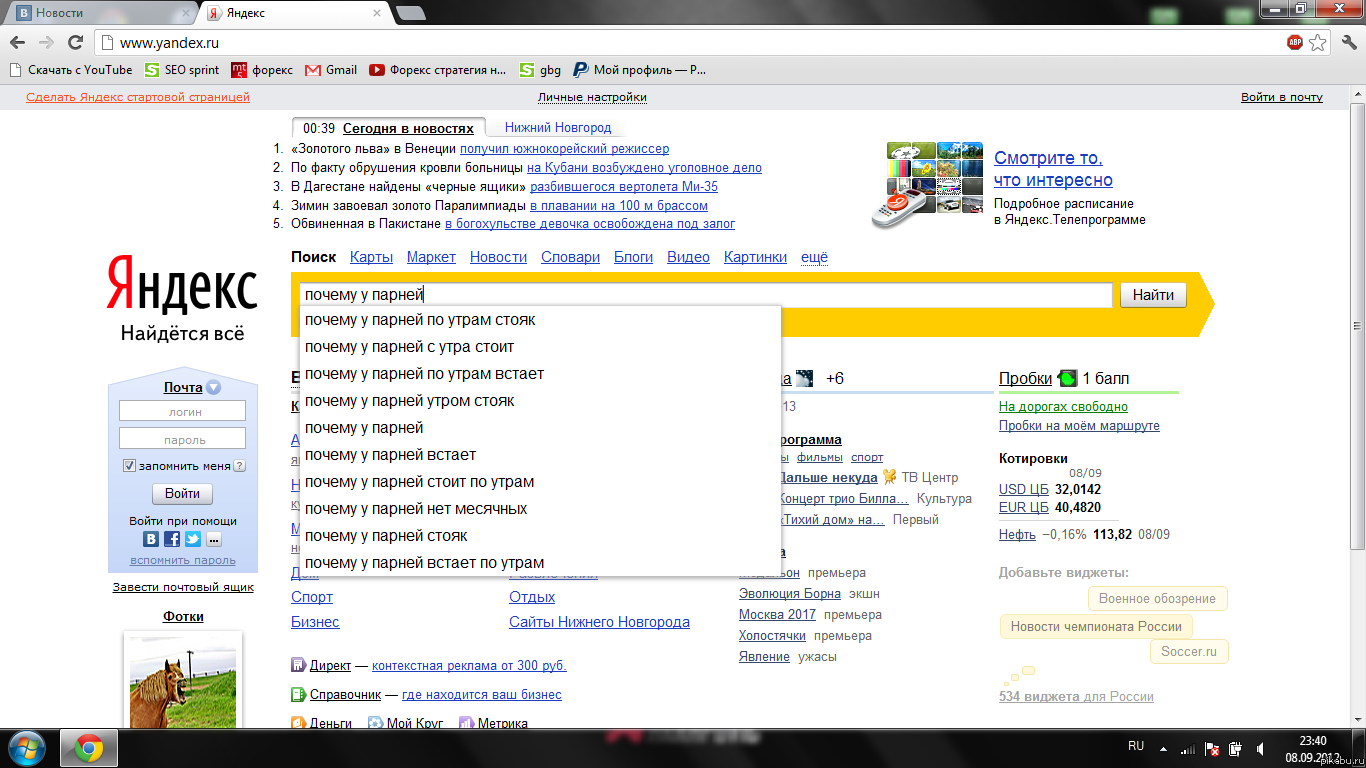Click the page vertical scrollbar
The height and width of the screenshot is (768, 1366).
point(1357,400)
